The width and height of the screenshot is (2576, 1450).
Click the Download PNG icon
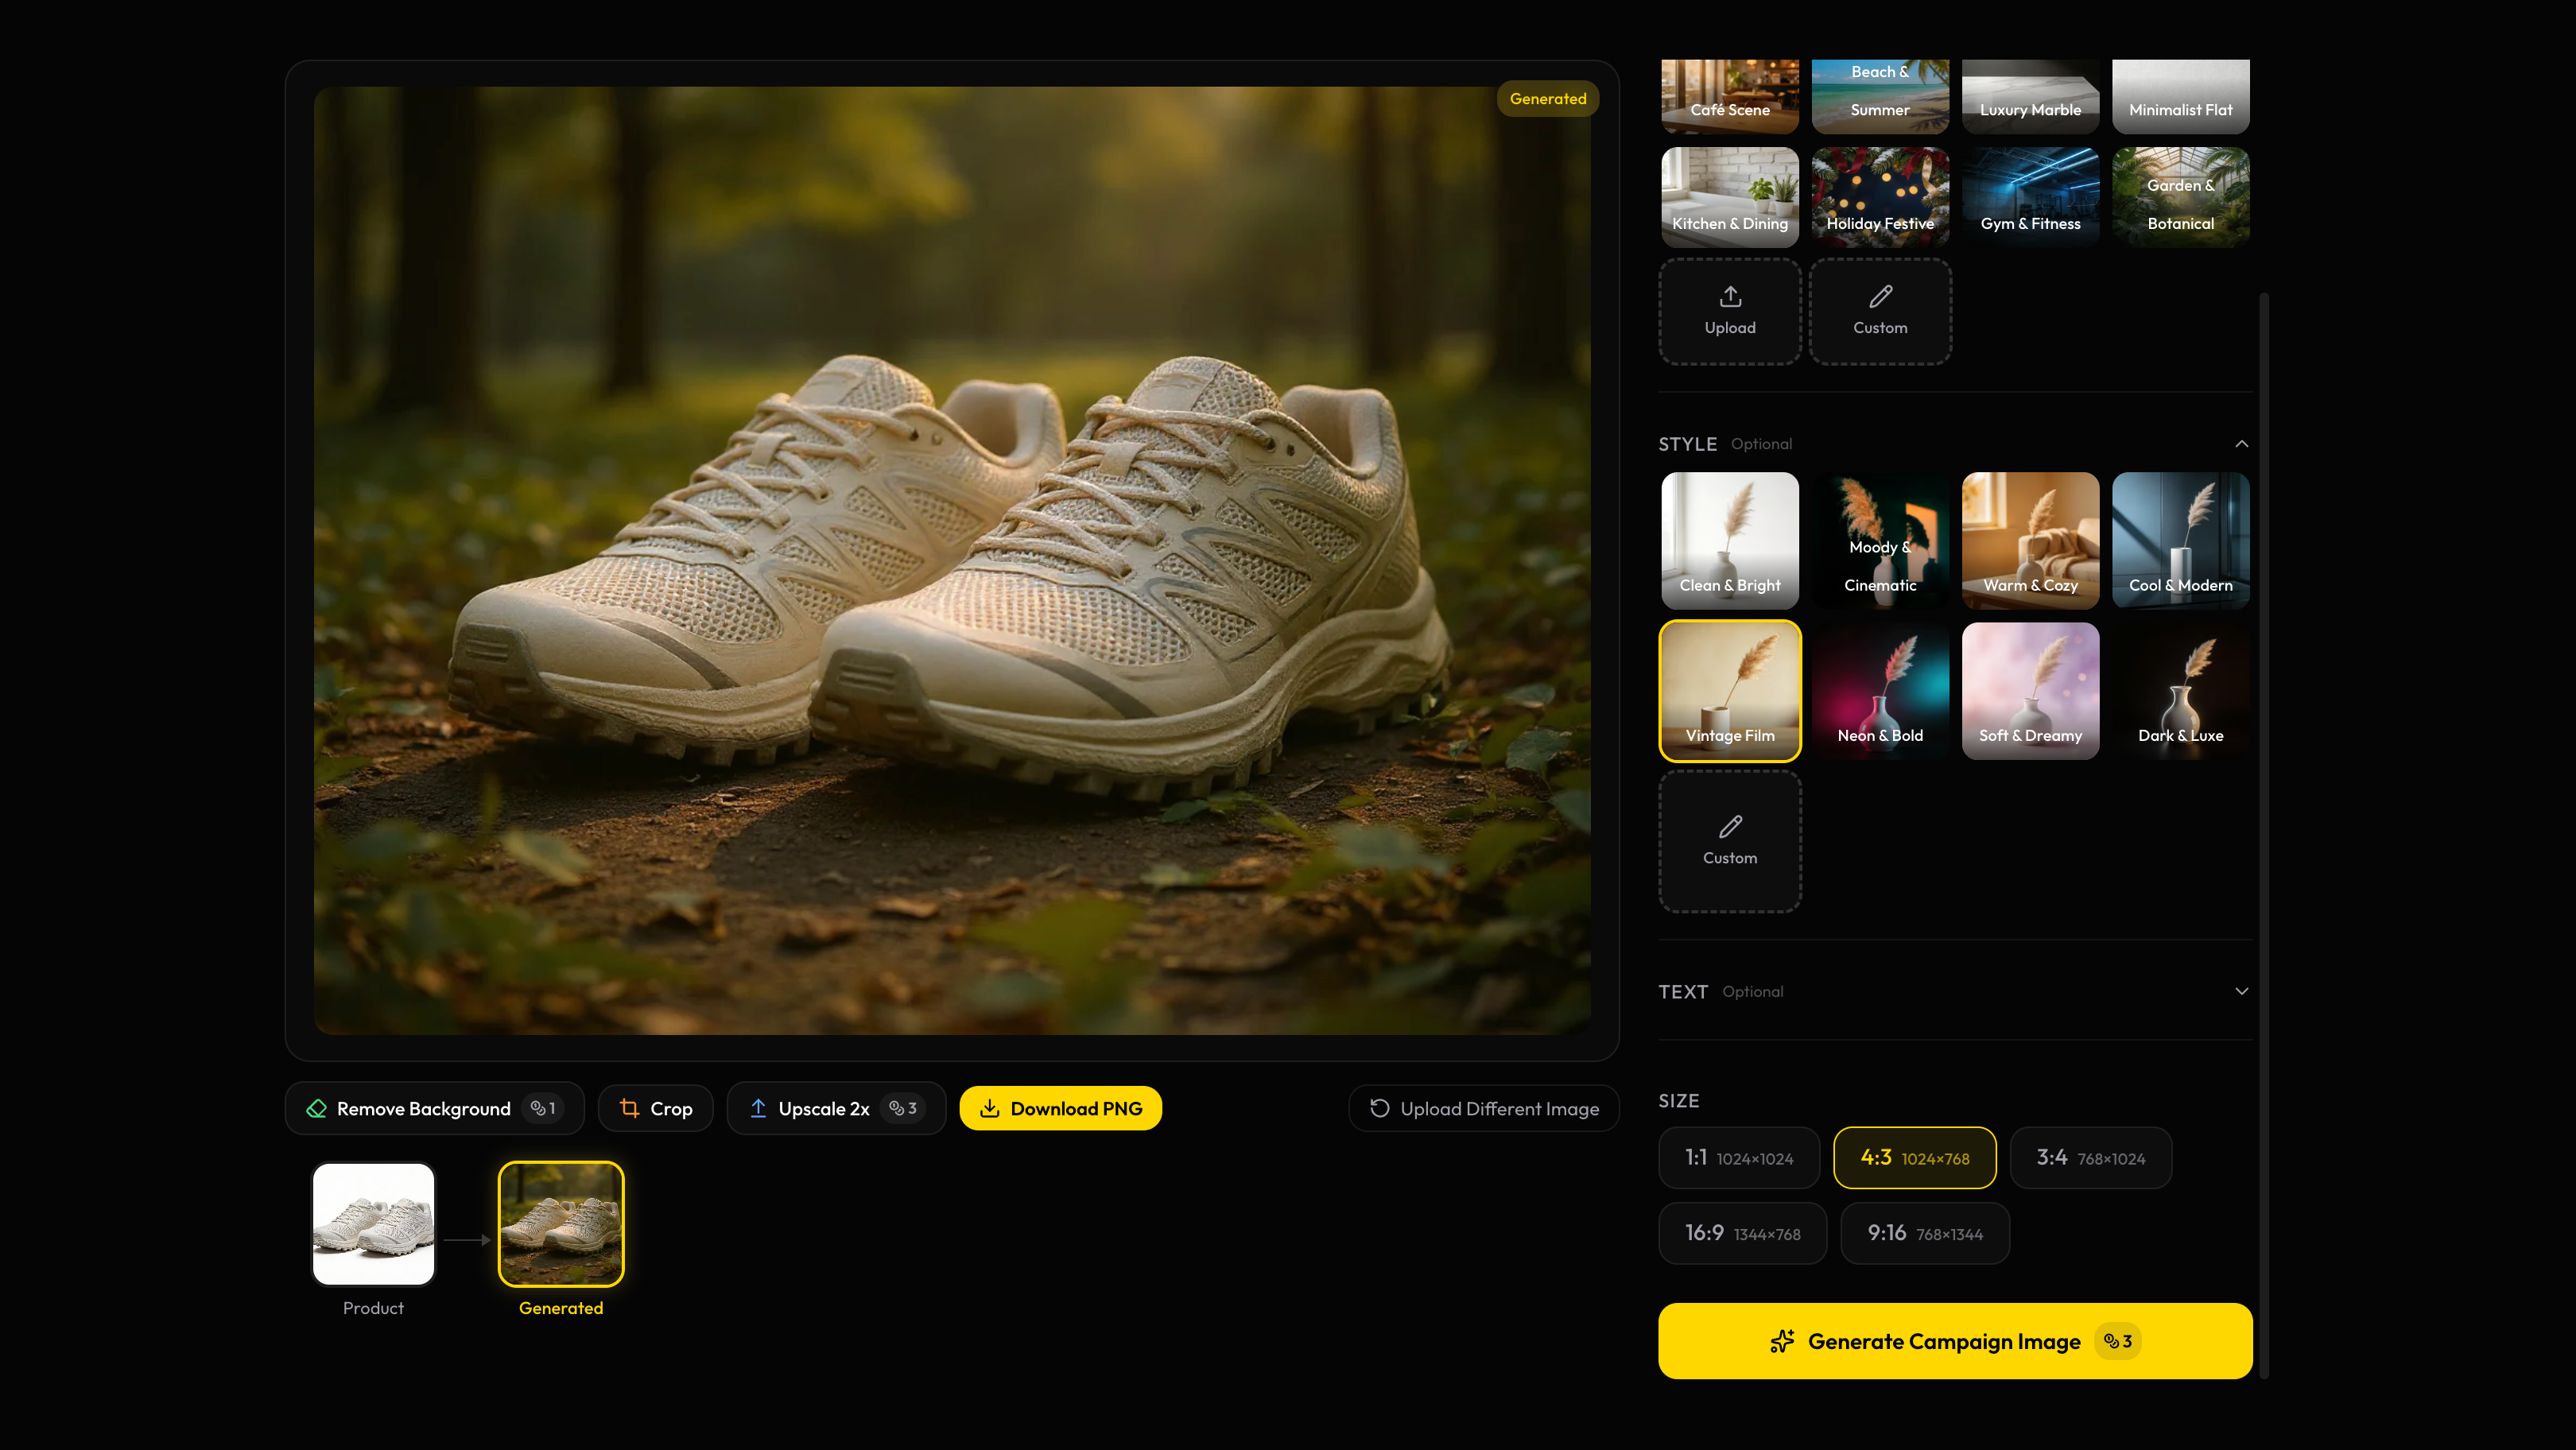point(989,1108)
